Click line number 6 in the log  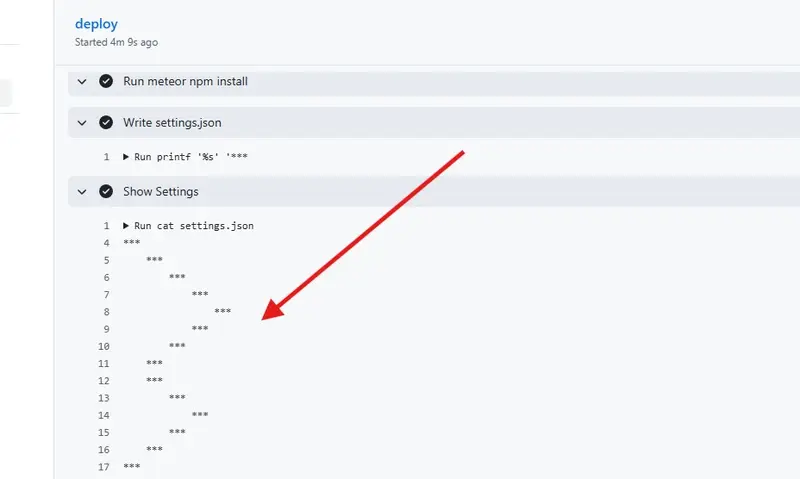click(x=106, y=278)
